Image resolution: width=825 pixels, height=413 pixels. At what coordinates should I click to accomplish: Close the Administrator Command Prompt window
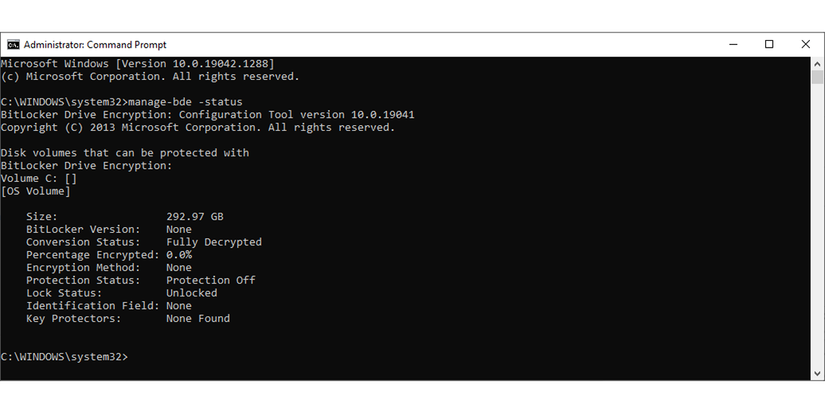click(806, 44)
